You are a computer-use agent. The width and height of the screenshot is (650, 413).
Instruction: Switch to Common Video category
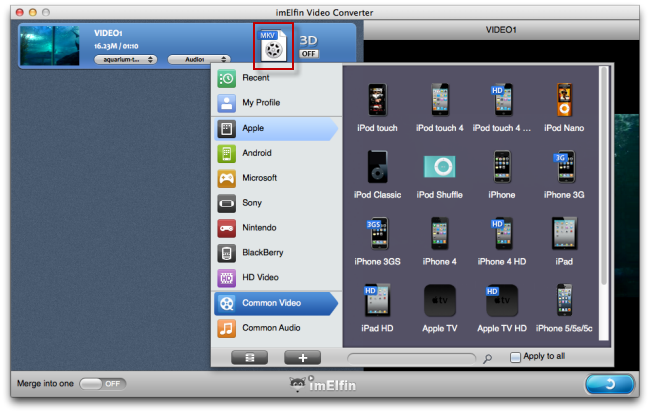pos(276,304)
